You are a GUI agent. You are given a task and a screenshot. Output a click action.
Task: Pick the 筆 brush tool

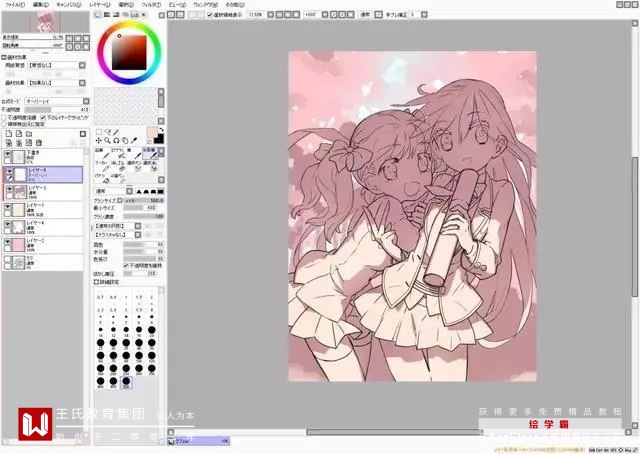tap(134, 154)
